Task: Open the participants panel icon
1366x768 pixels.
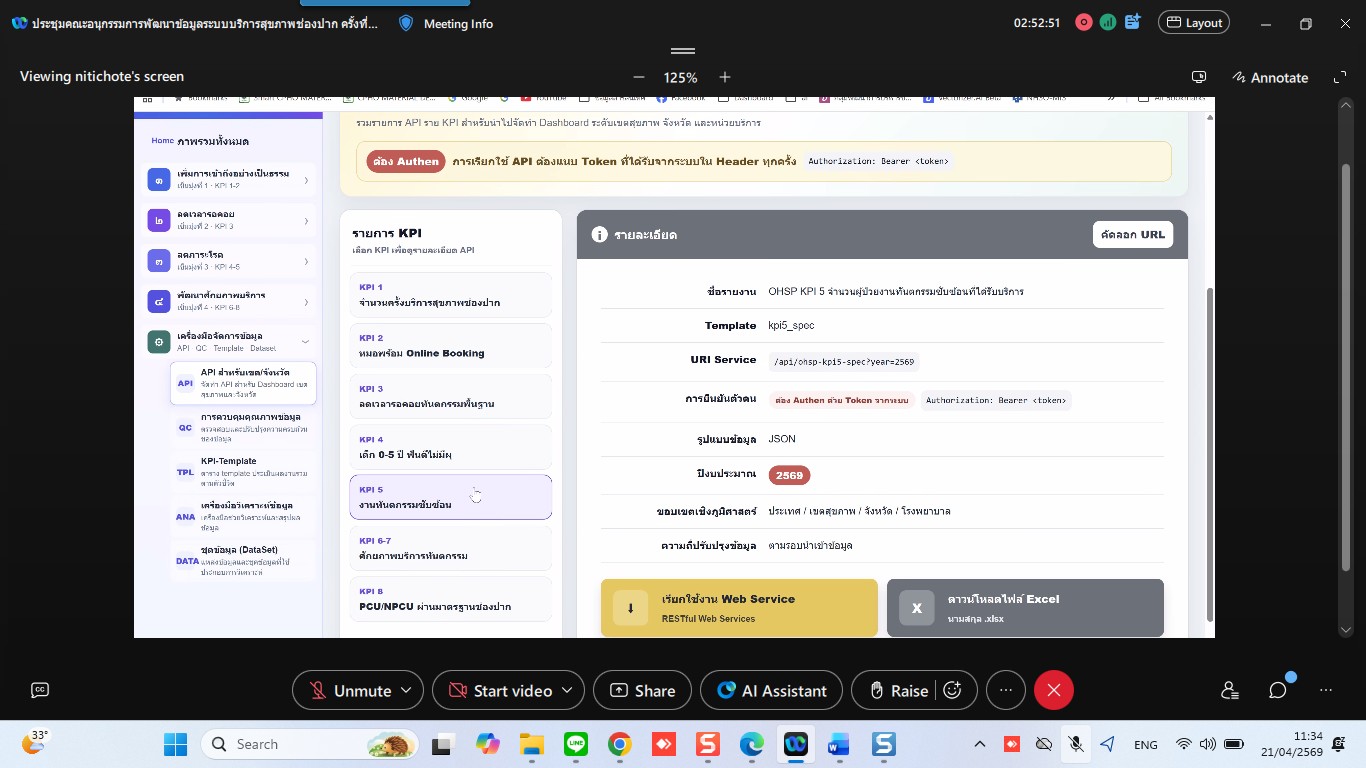Action: (1229, 690)
